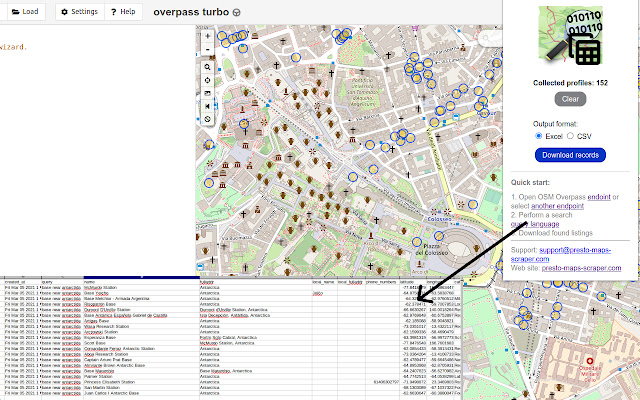Select the fulladdr column header cell

coord(256,282)
